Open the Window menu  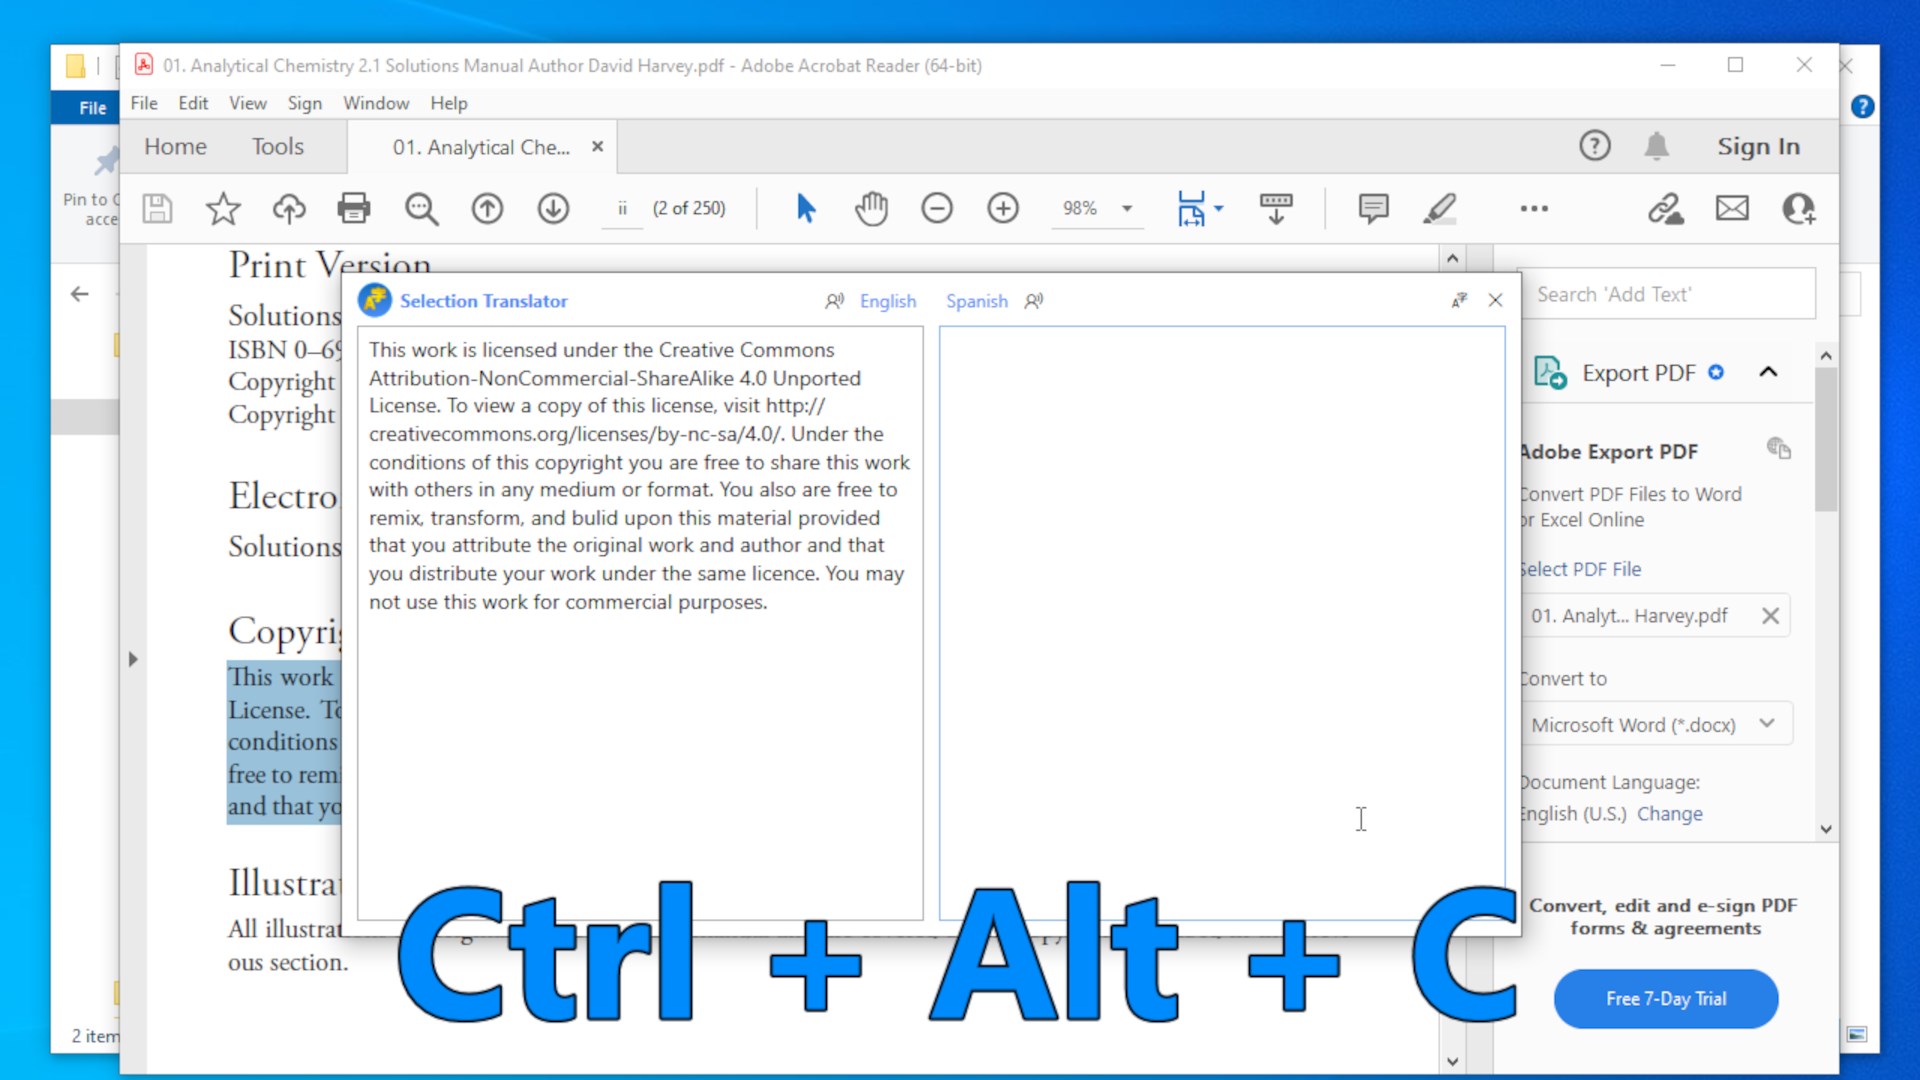coord(376,103)
